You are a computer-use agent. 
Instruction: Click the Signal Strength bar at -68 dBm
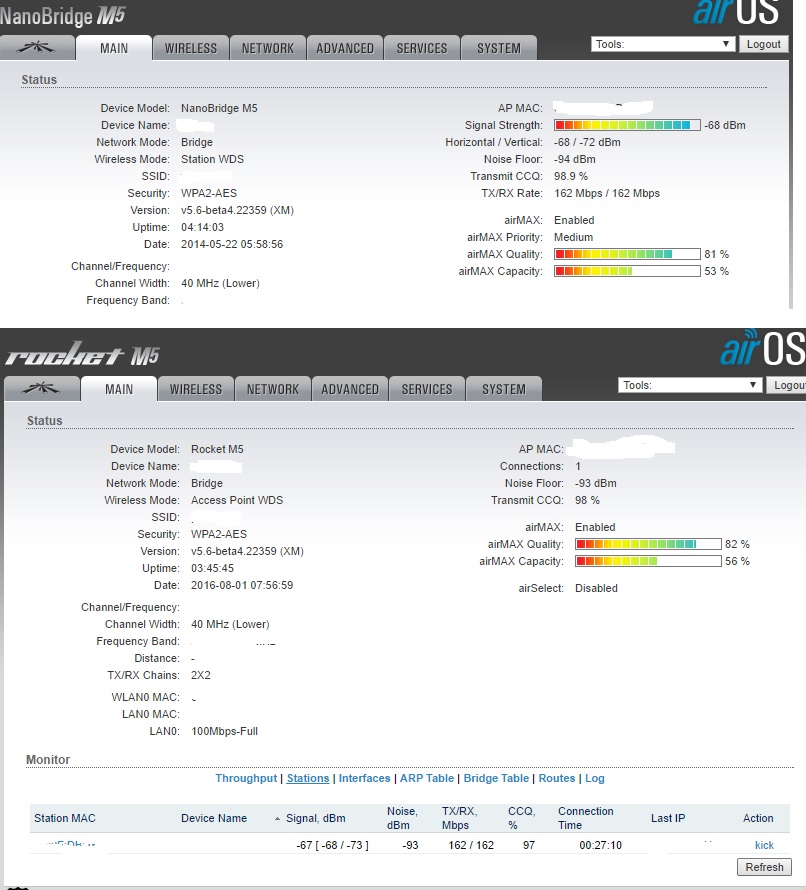point(627,125)
